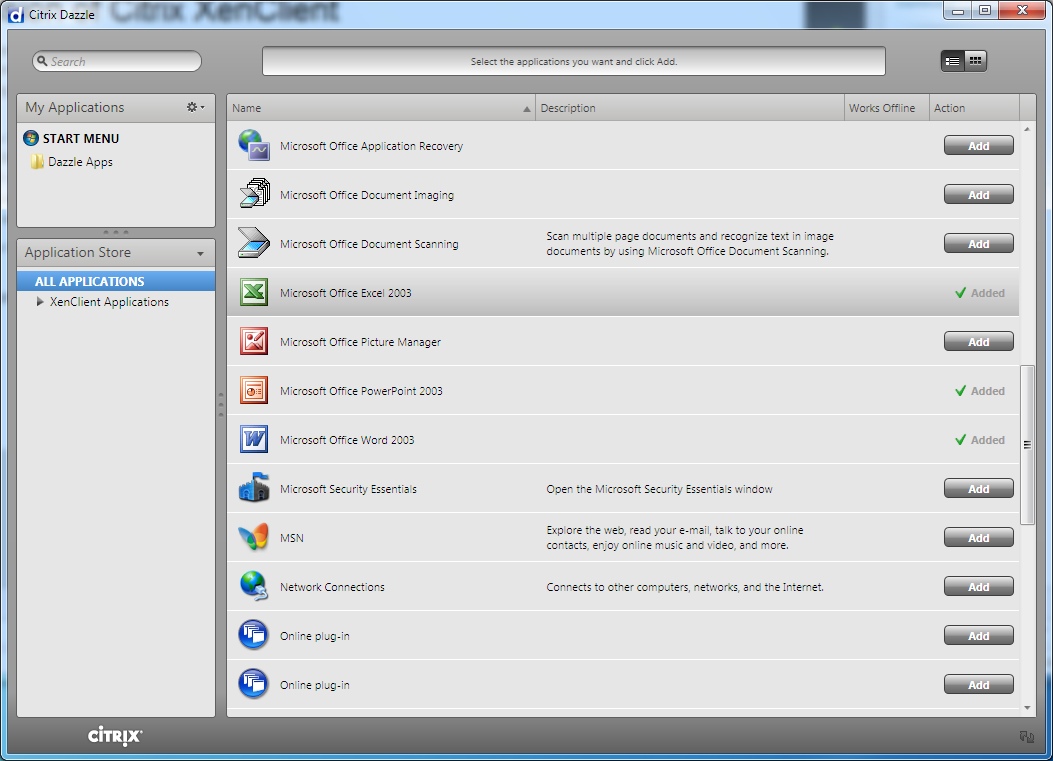Open the Application Store dropdown arrow
The image size is (1053, 761).
(200, 254)
